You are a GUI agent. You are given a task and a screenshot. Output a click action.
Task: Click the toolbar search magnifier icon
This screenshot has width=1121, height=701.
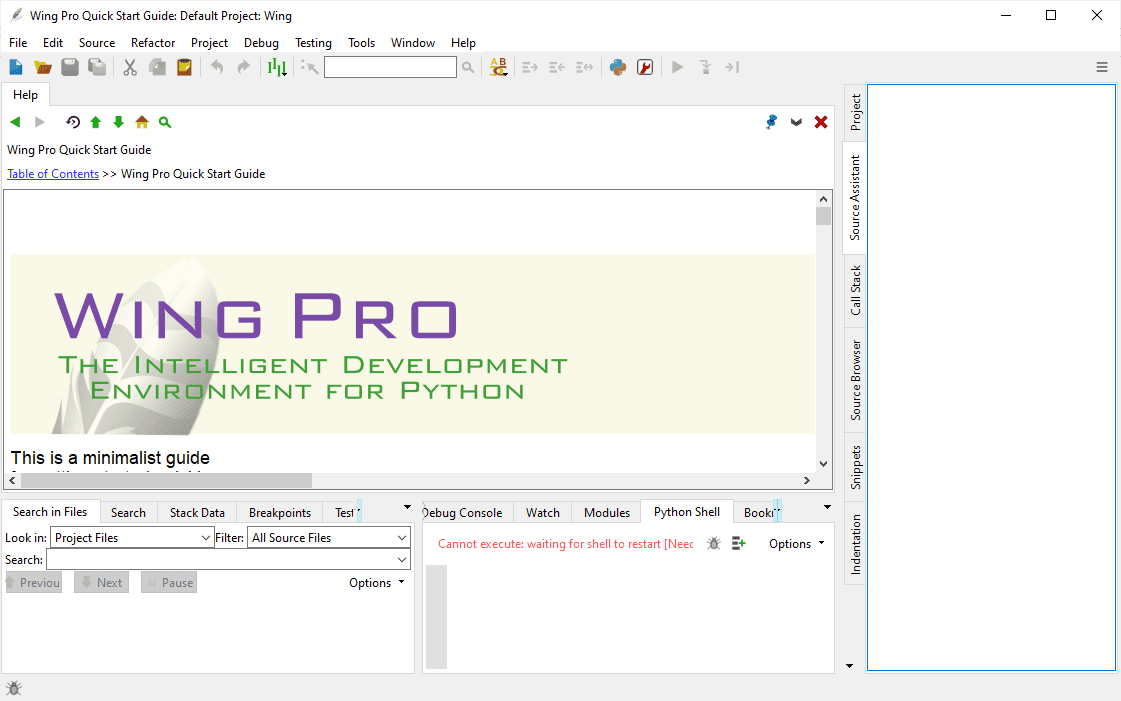tap(468, 67)
